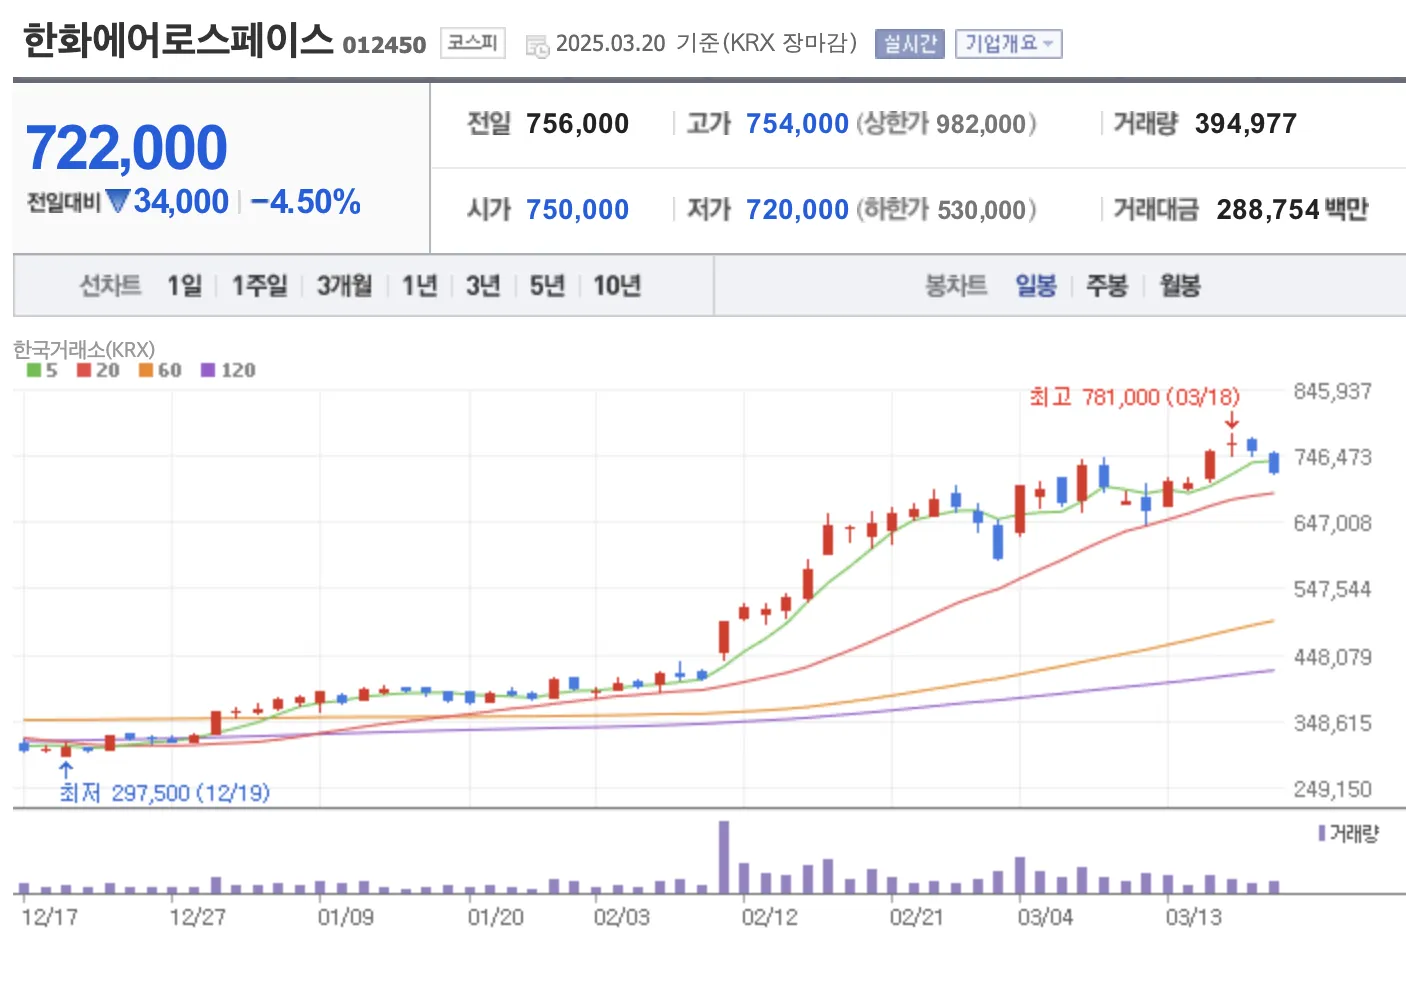Screen dimensions: 1406x996
Task: Click the 최고 781,000 (03/18) marker
Action: 1135,397
